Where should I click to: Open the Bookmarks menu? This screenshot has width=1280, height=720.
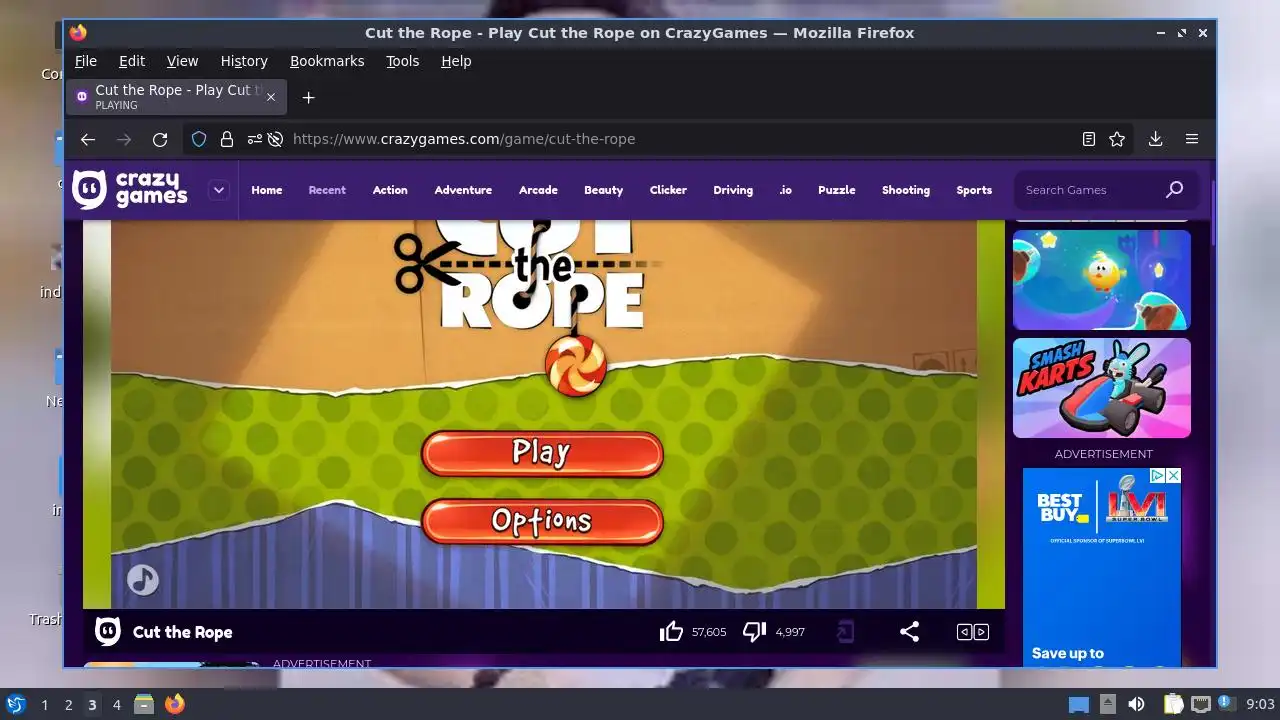[327, 61]
